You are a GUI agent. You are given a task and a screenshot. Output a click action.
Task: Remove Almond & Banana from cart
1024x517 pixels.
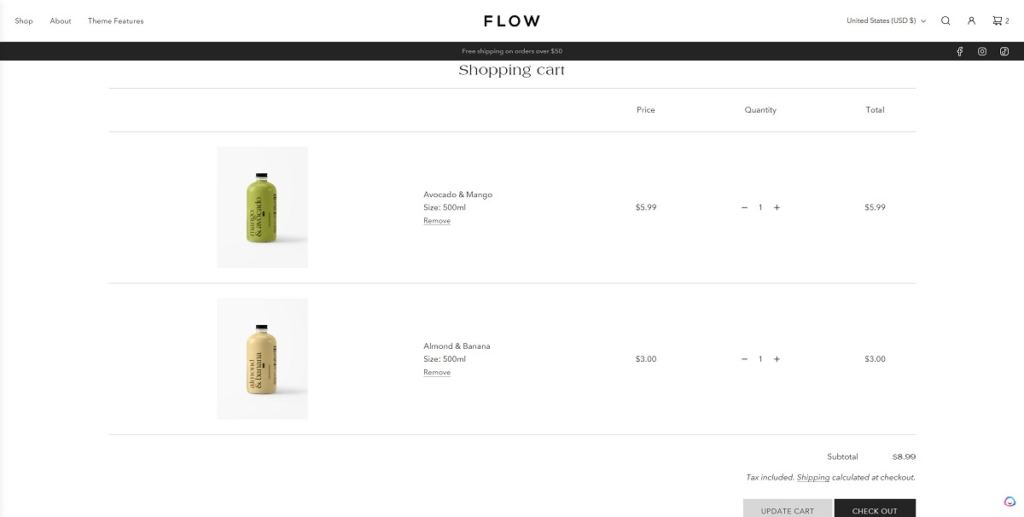point(437,372)
